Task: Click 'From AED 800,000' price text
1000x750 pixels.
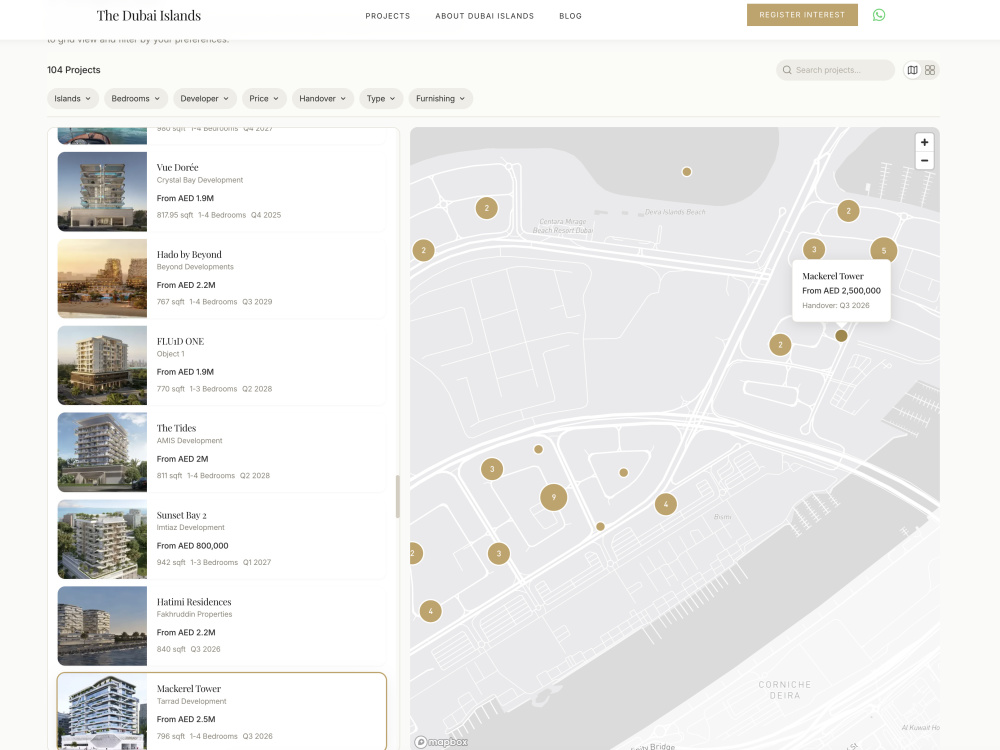Action: tap(193, 546)
